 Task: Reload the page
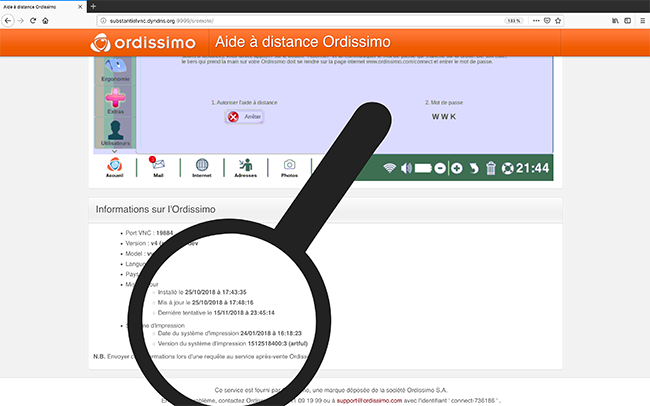(33, 21)
